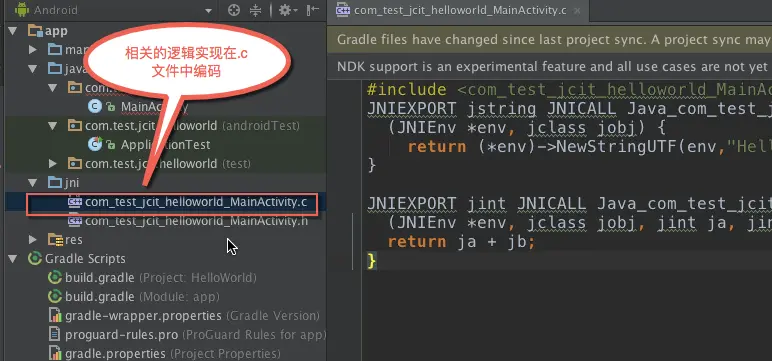Screen dimensions: 772x361
Task: Click gradle-wrapper.properties file icon
Action: 55,316
